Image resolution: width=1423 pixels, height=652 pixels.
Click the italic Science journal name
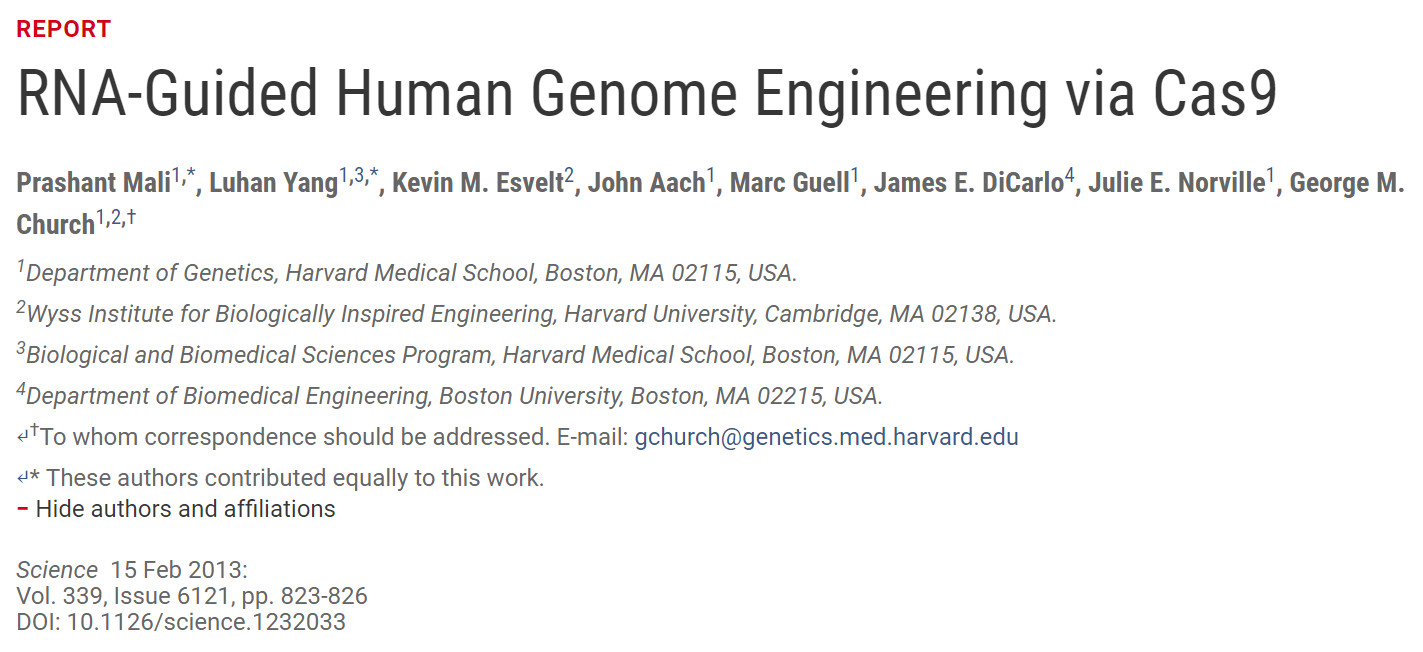tap(57, 570)
